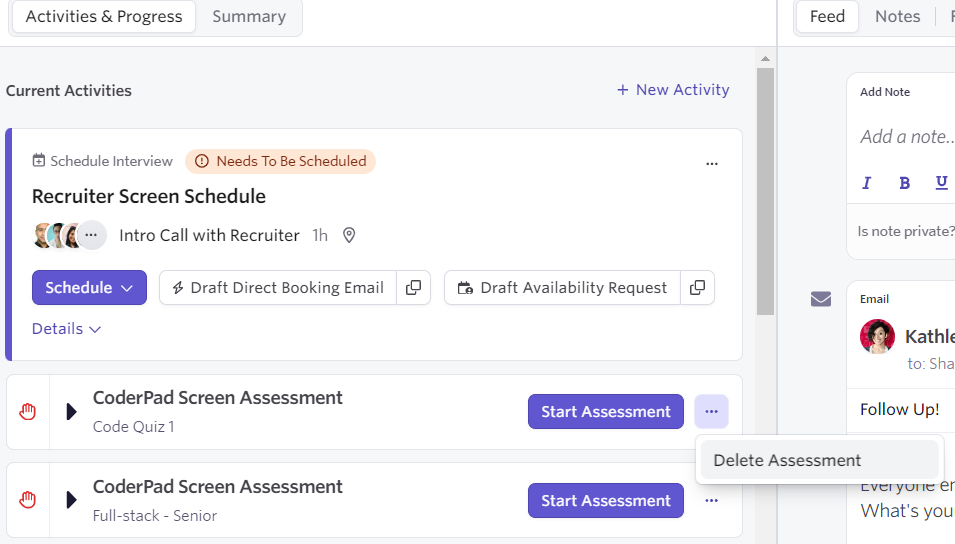Expand the Code Quiz 1 assessment row
Image resolution: width=955 pixels, height=544 pixels.
[x=71, y=412]
